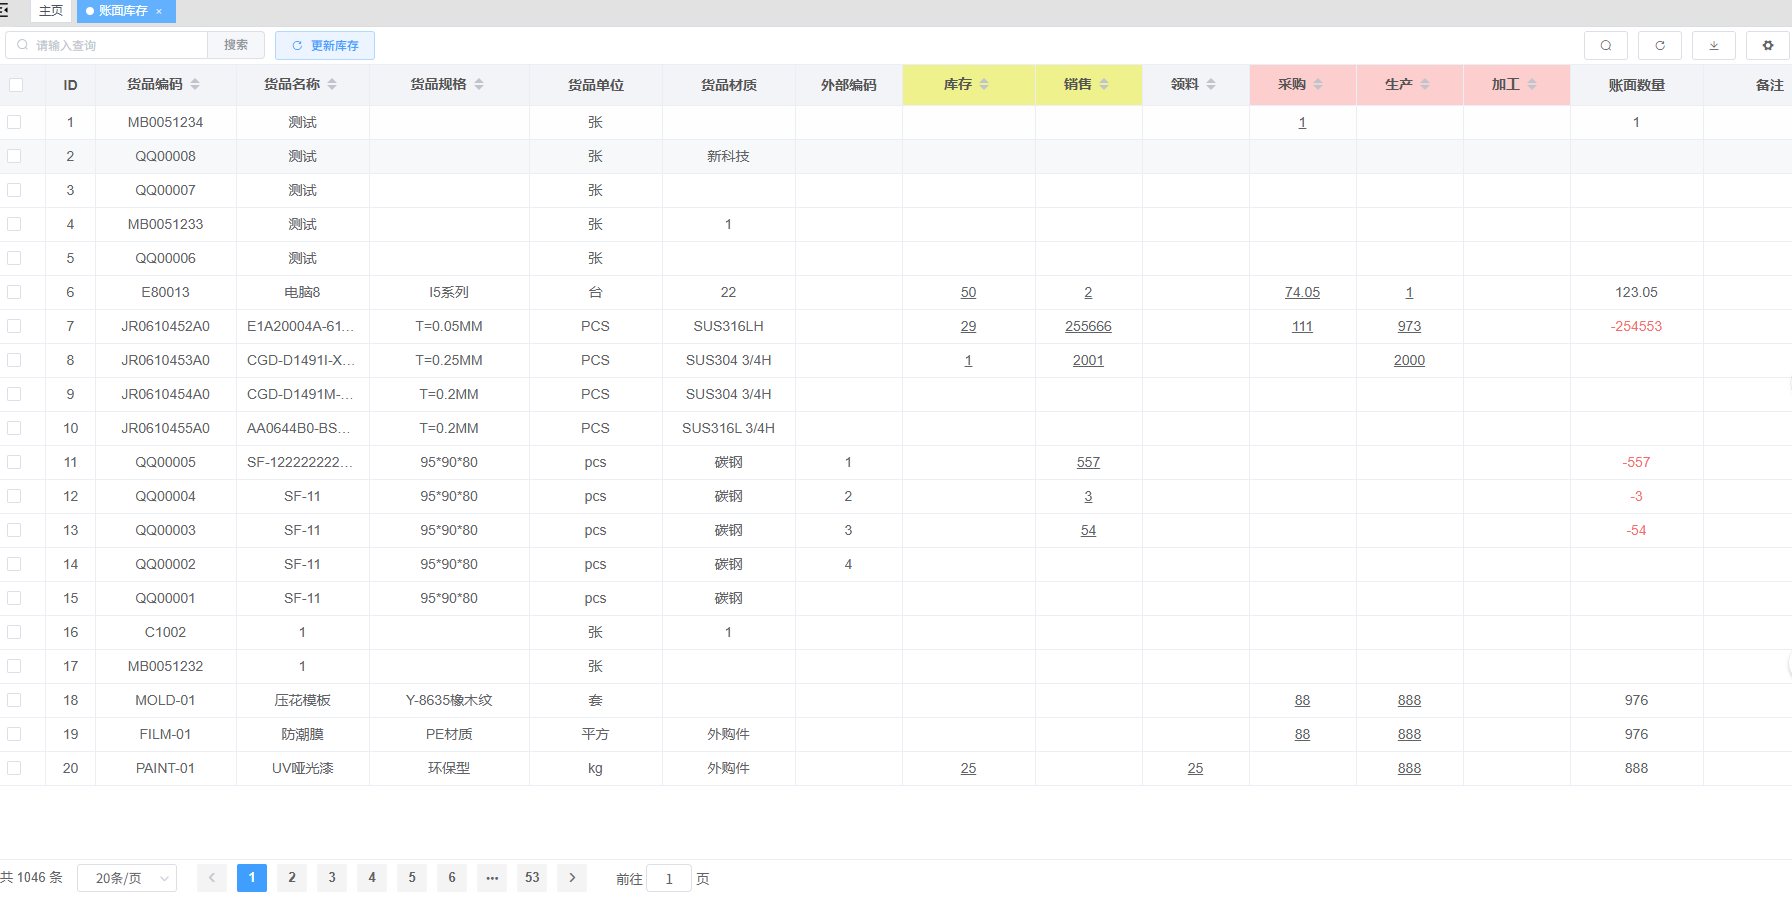Check the row checkbox for E80013

click(14, 292)
